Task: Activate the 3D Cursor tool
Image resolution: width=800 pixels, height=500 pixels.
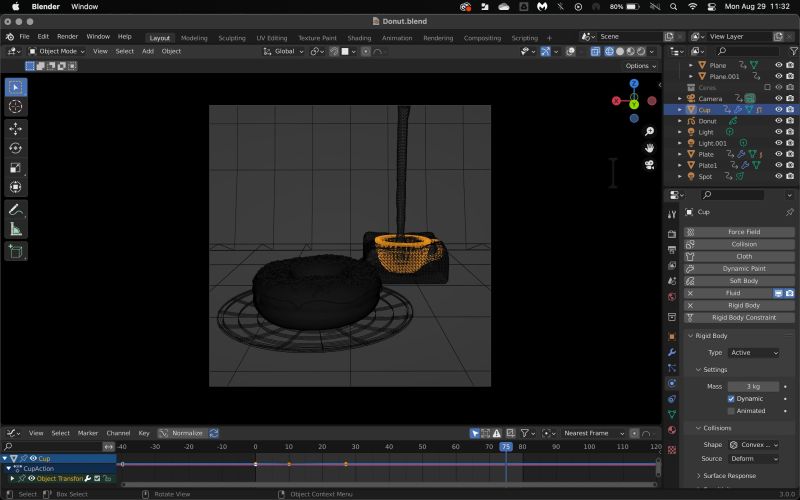Action: (16, 106)
